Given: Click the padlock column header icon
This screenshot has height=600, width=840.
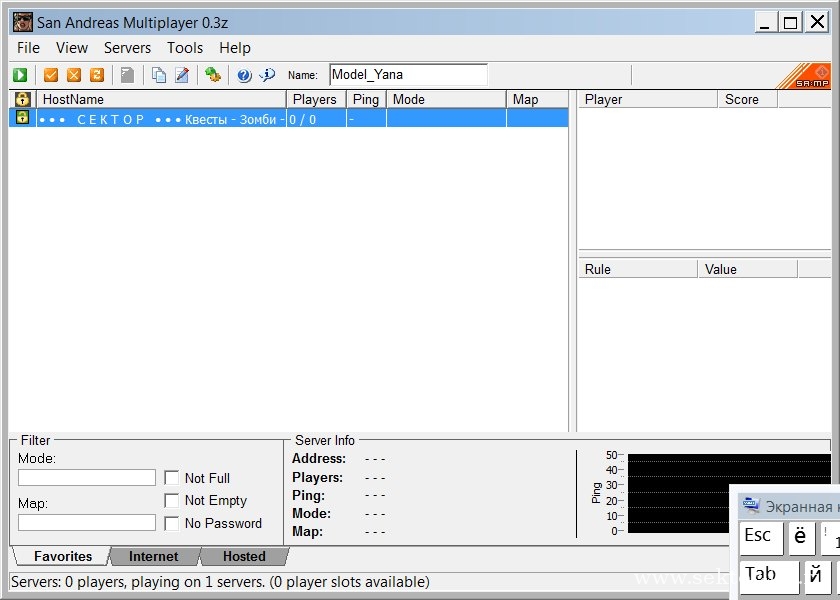Looking at the screenshot, I should (x=22, y=99).
